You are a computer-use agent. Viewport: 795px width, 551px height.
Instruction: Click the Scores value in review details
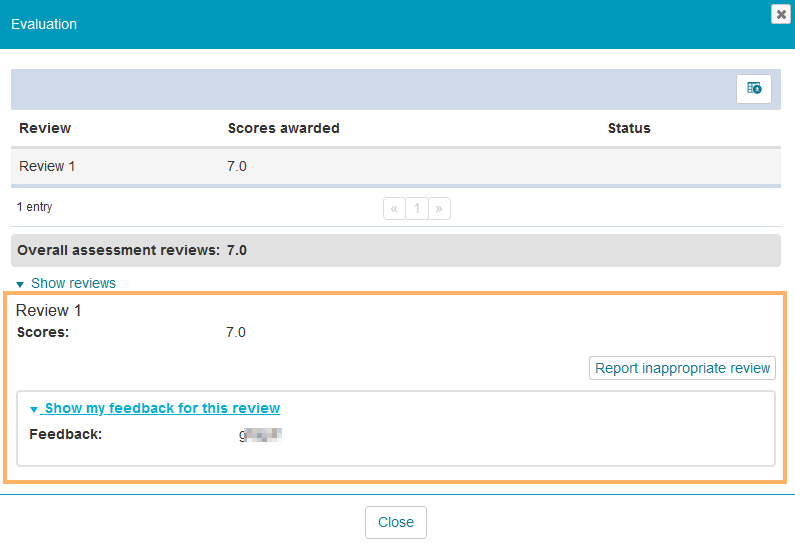[236, 332]
